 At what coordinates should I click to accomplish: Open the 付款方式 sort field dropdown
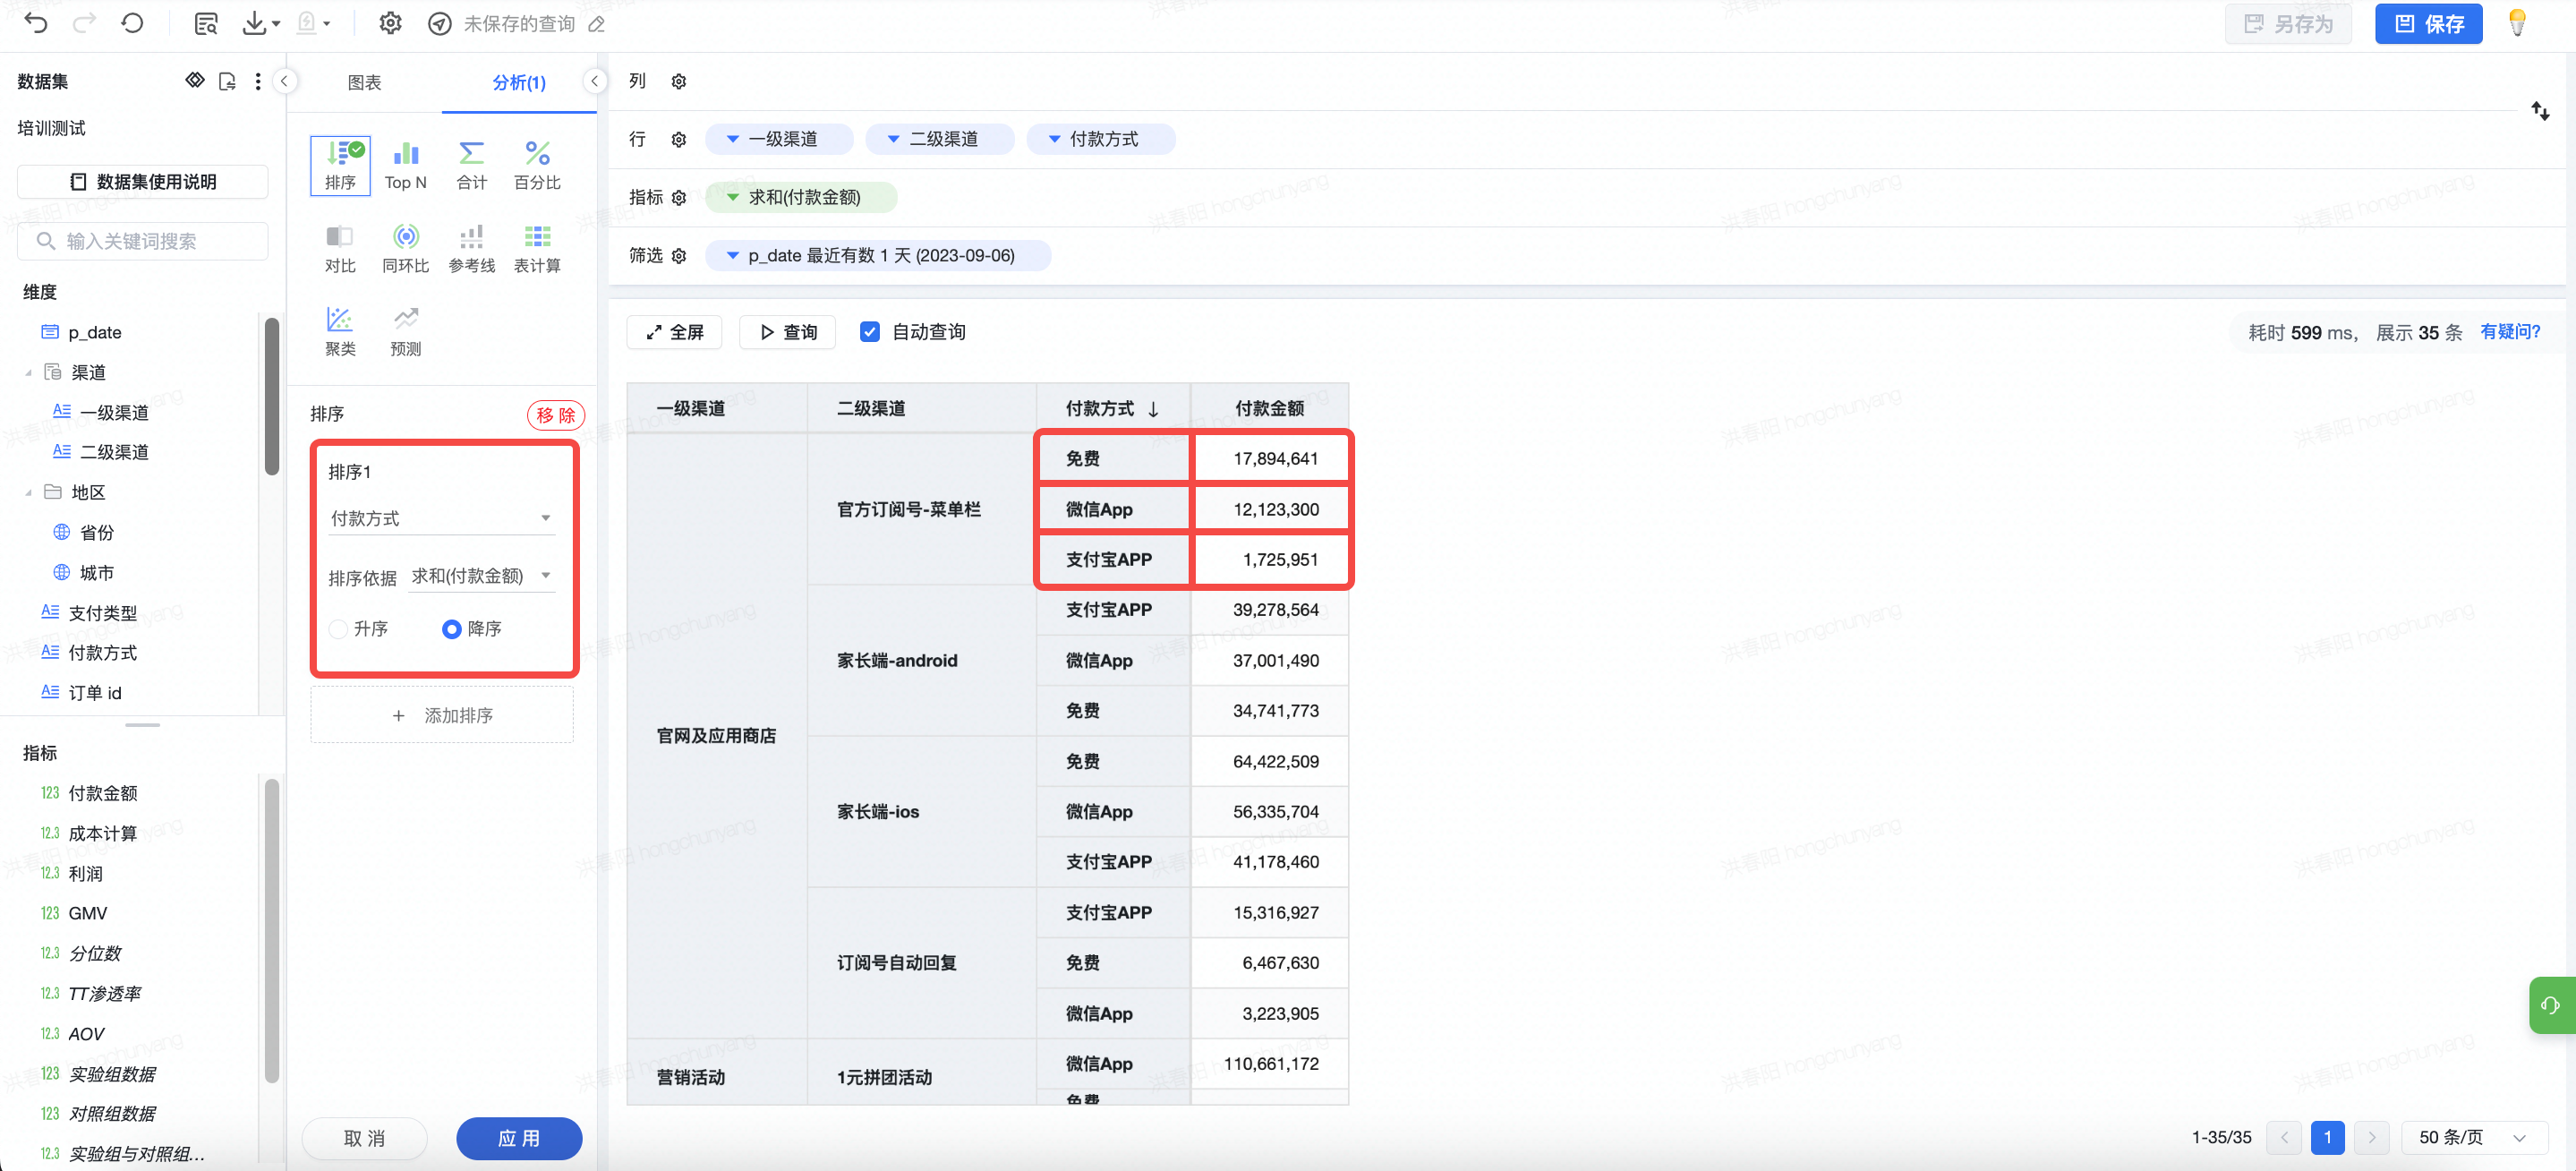tap(441, 518)
